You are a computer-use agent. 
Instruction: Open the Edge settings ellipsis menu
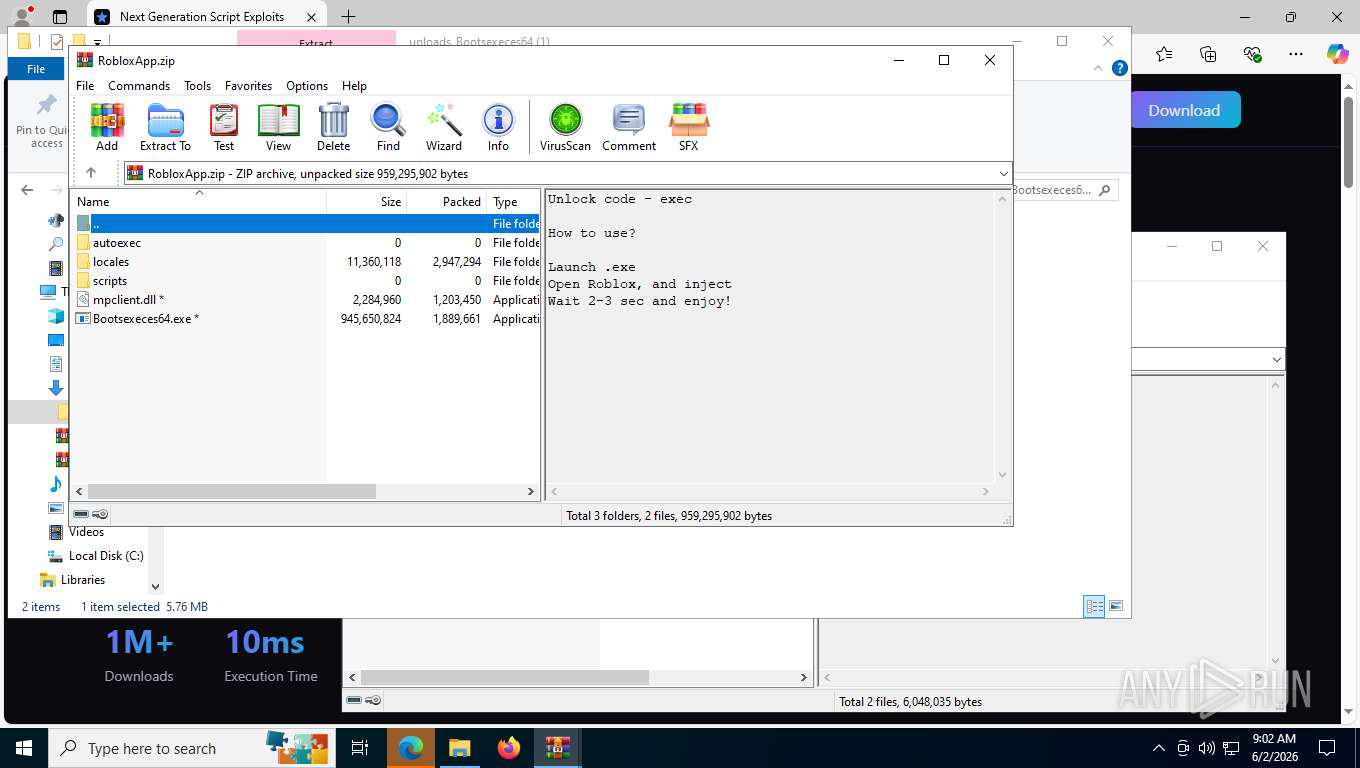(1296, 54)
